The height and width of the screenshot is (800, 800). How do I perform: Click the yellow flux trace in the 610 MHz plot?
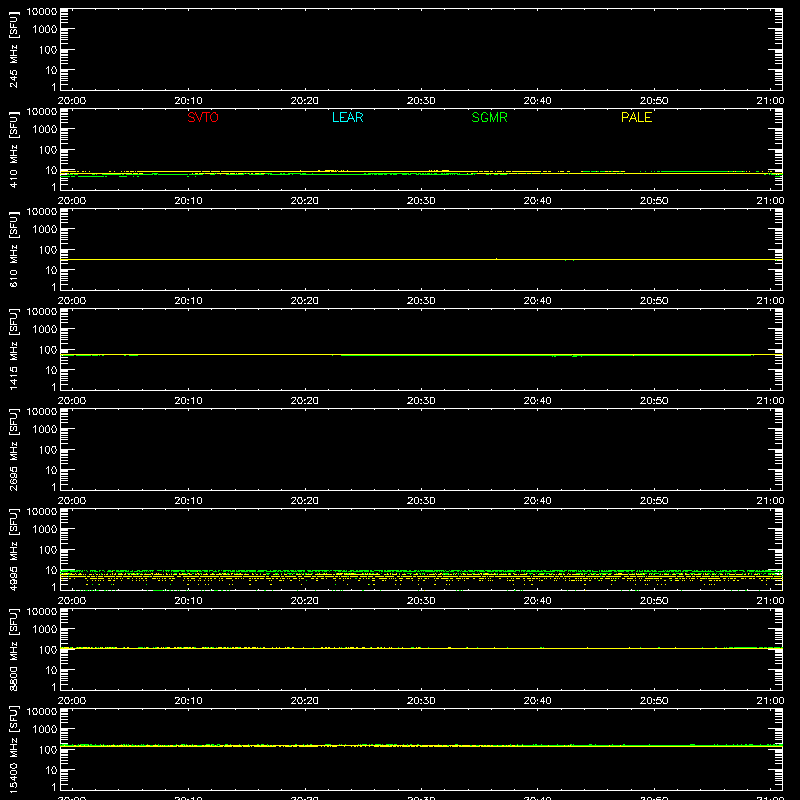[x=421, y=260]
